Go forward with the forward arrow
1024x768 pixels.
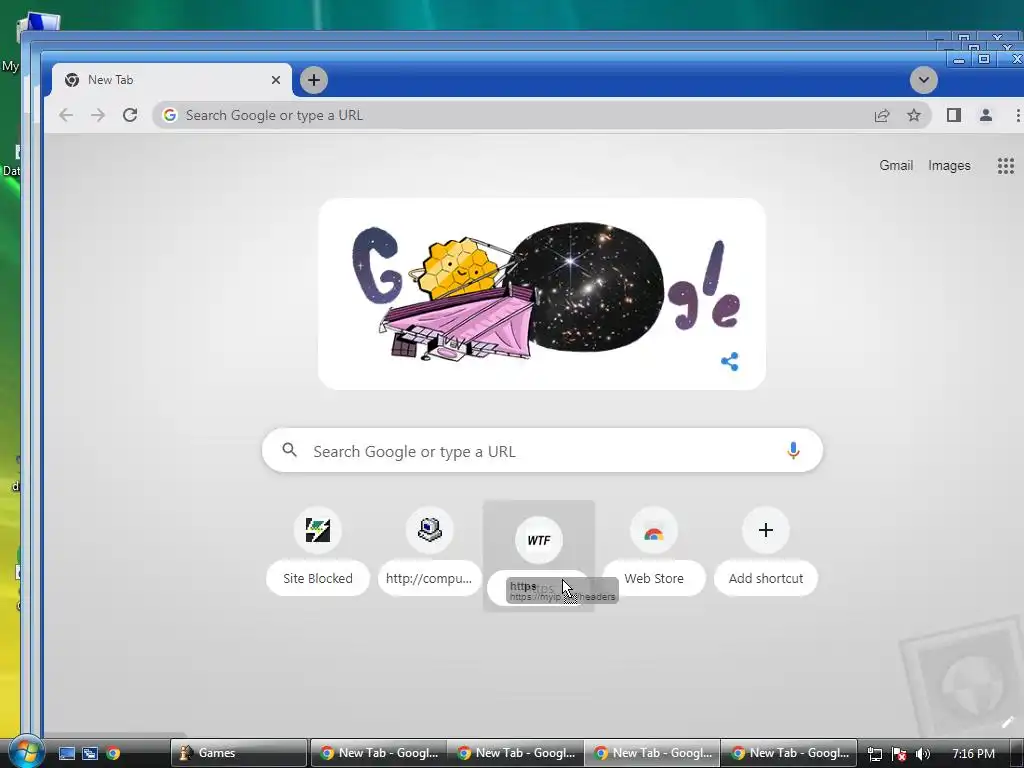pyautogui.click(x=98, y=115)
